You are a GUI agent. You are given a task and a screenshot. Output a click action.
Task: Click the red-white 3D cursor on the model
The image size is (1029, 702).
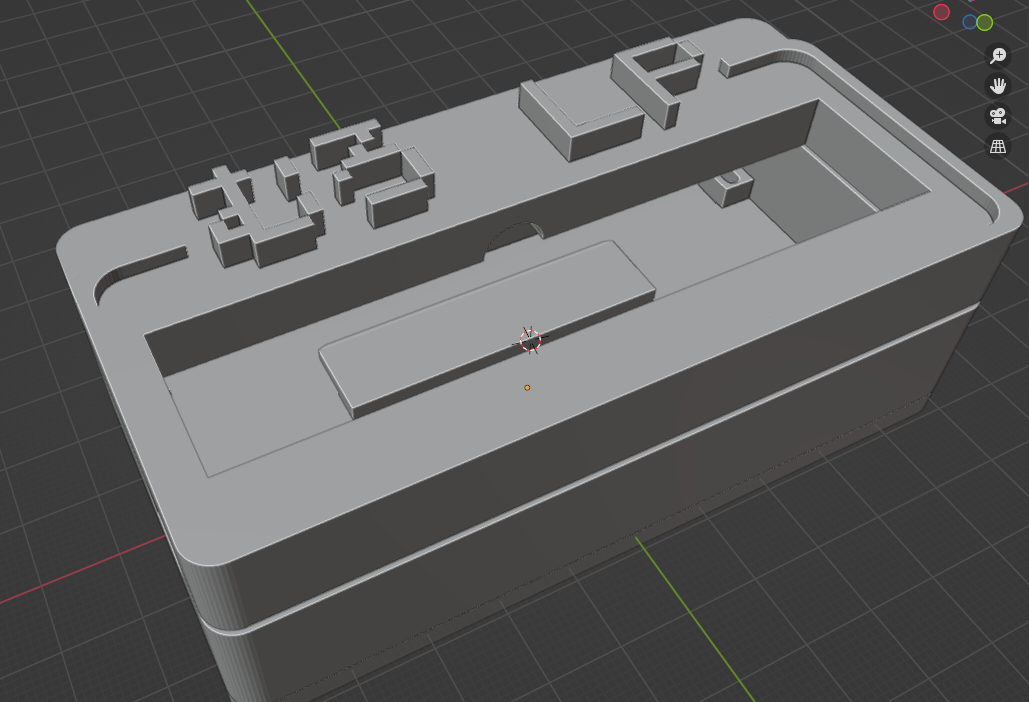click(x=530, y=341)
